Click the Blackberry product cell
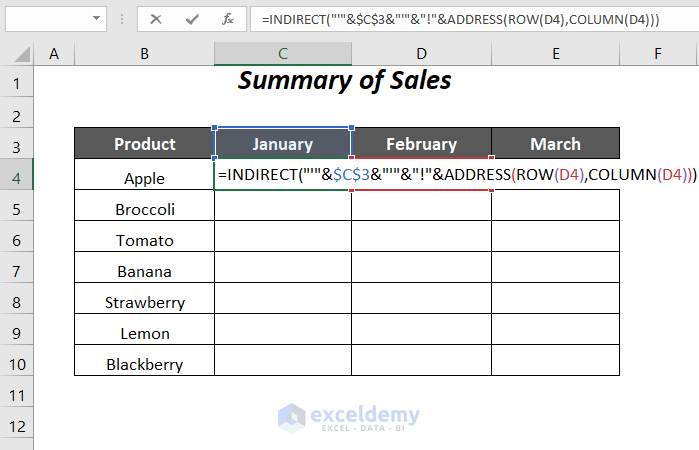Screen dimensions: 699x450 (x=144, y=364)
